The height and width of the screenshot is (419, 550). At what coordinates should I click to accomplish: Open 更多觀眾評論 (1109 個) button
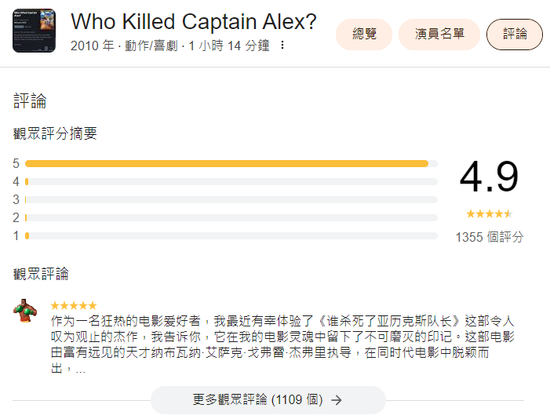tap(268, 400)
